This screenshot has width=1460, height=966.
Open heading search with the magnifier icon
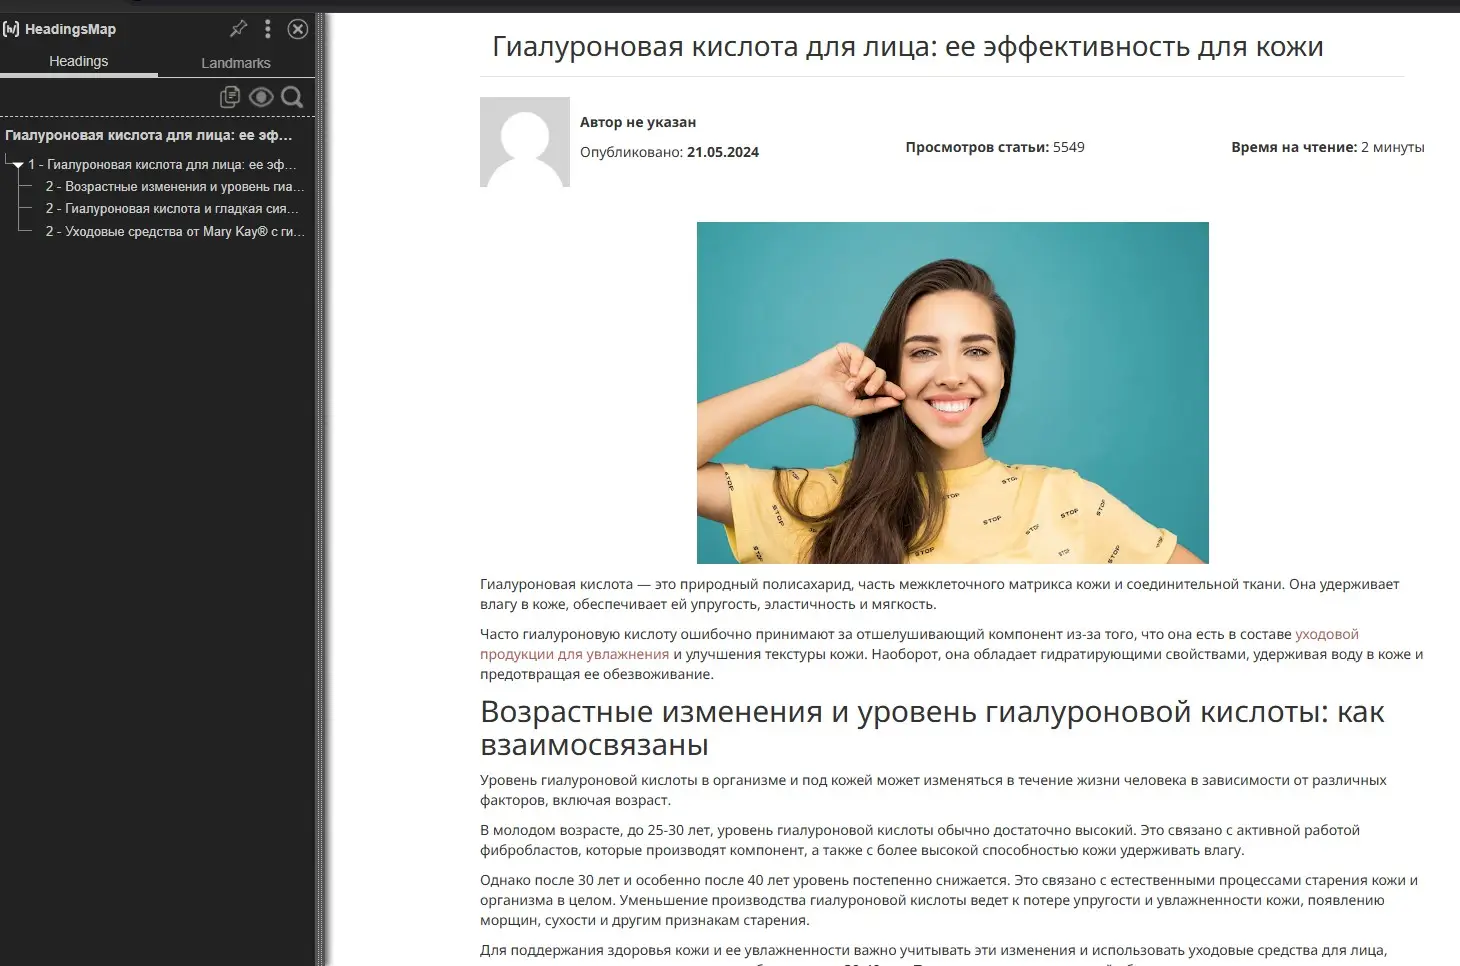pyautogui.click(x=292, y=97)
